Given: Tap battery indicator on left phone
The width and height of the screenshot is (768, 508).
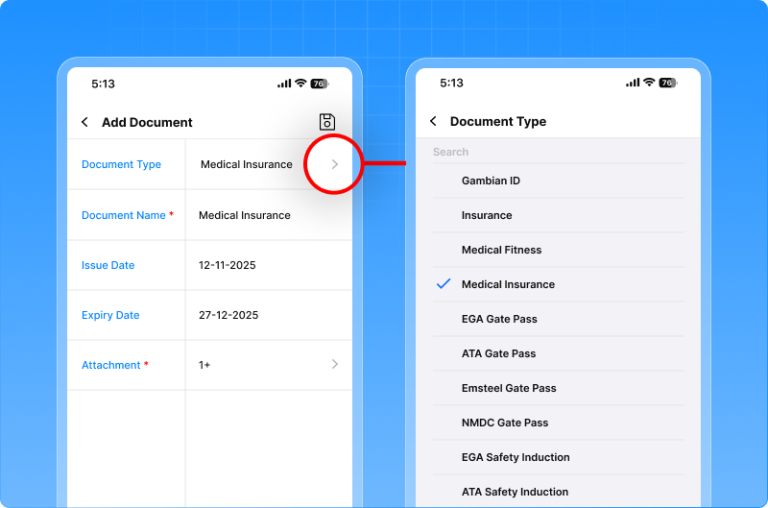Looking at the screenshot, I should (x=319, y=83).
